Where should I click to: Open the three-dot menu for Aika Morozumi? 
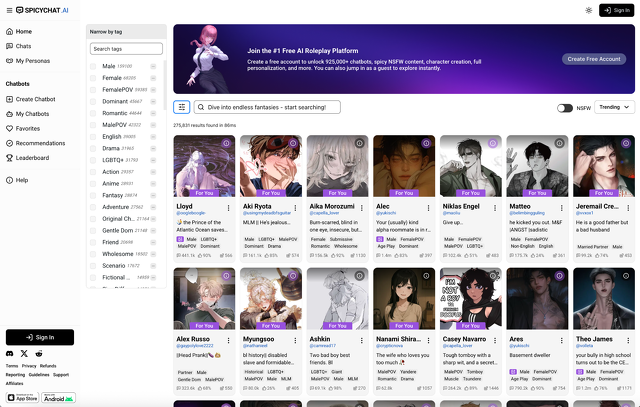click(x=362, y=208)
